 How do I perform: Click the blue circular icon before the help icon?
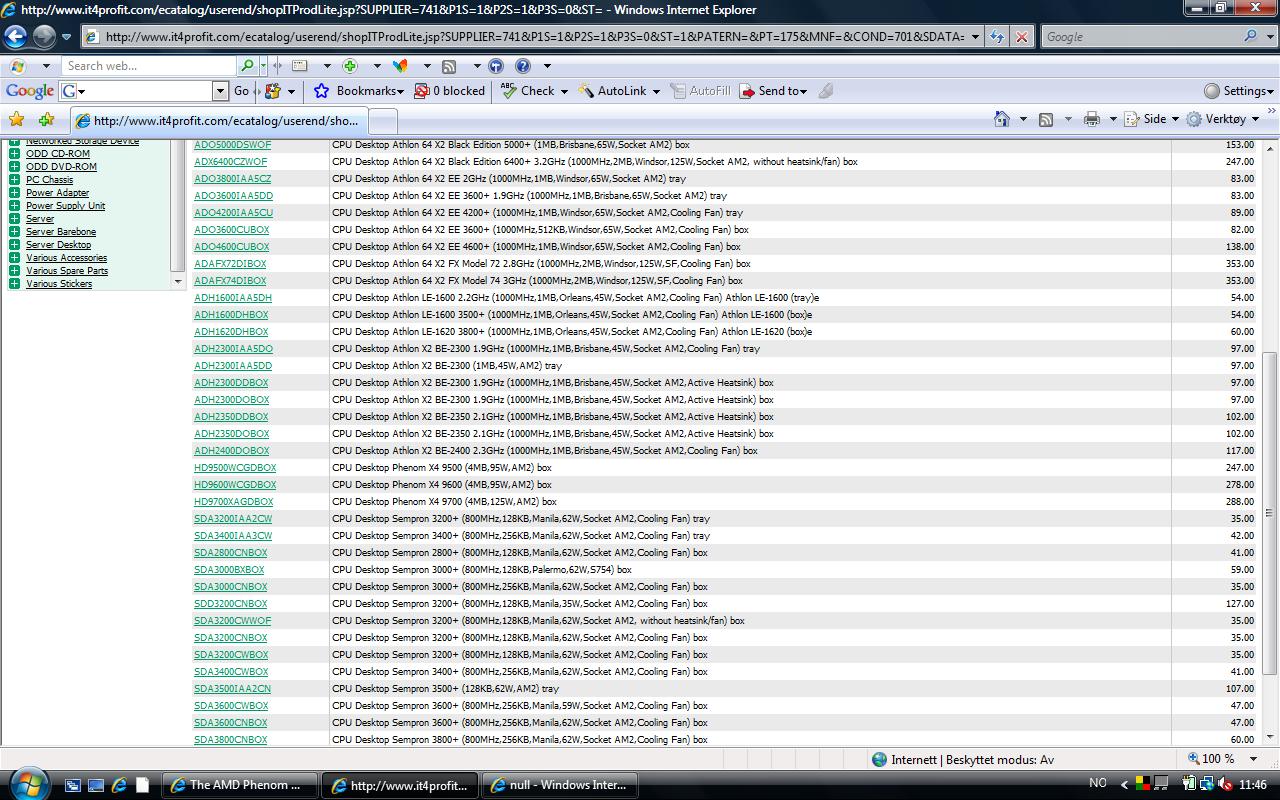[x=496, y=66]
